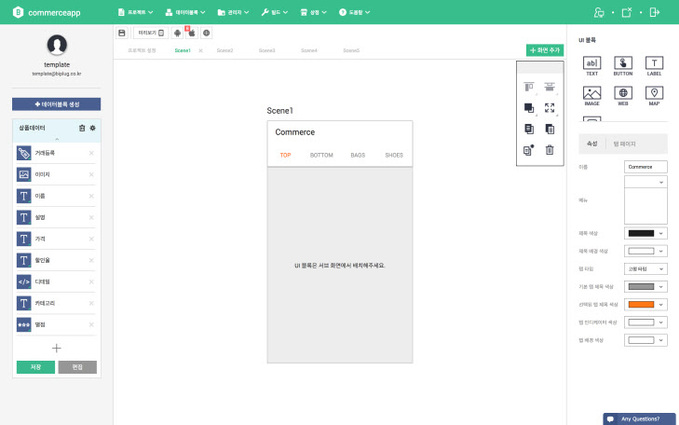Click the save disk icon in toolbar
Image resolution: width=679 pixels, height=425 pixels.
(122, 33)
